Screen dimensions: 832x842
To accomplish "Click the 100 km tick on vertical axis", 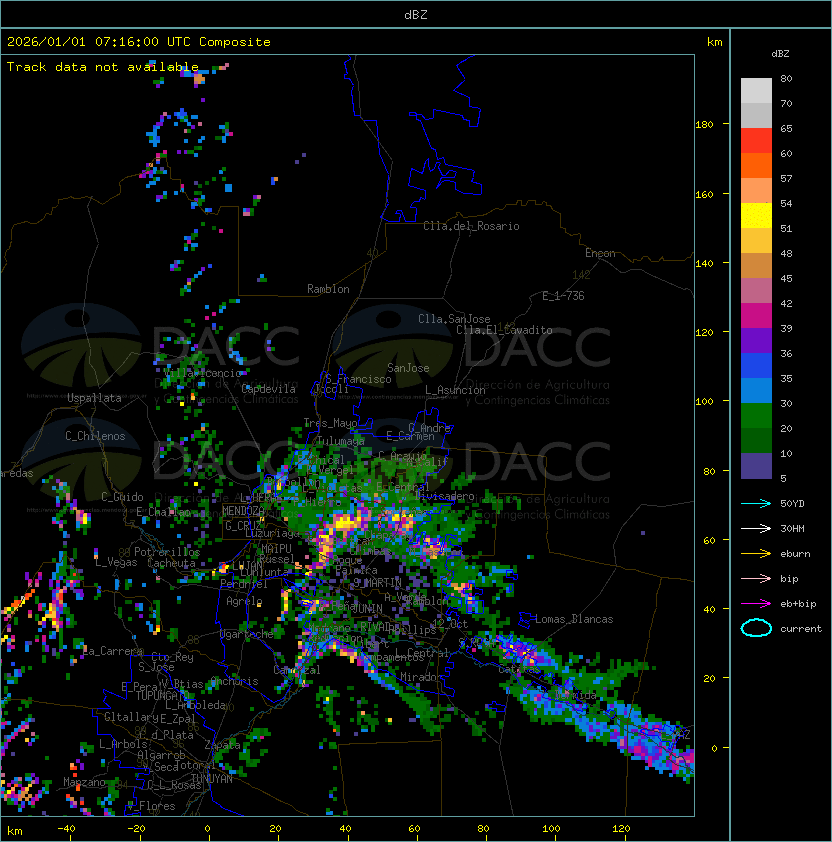I will (x=704, y=402).
